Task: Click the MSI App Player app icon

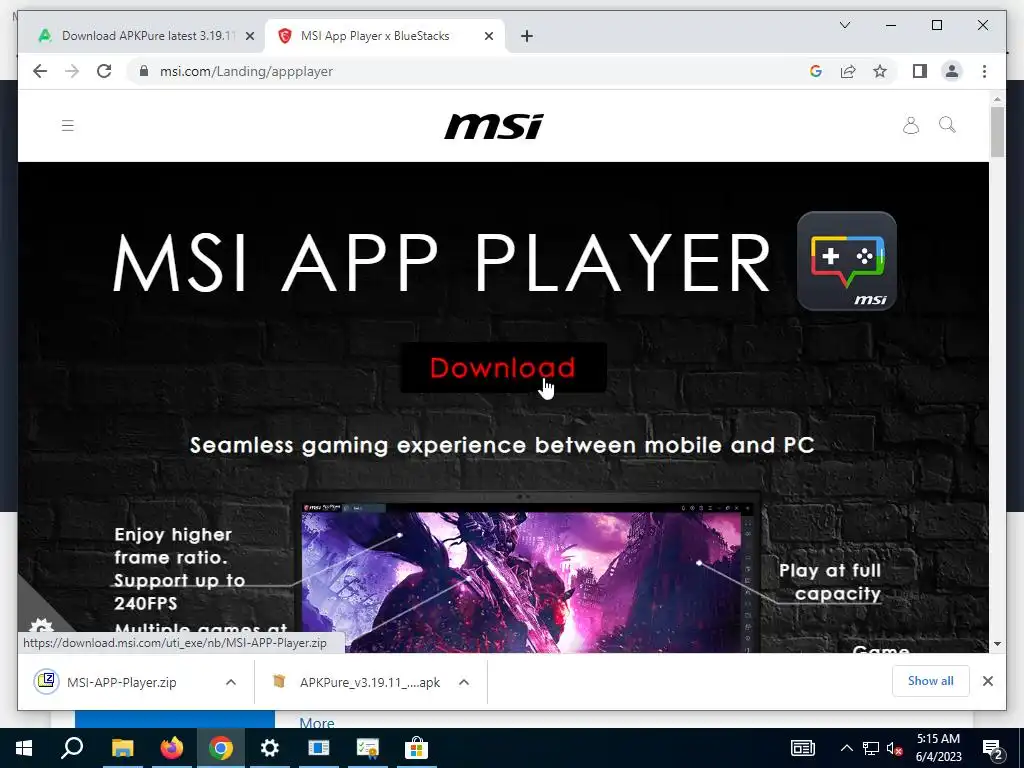Action: (x=846, y=261)
